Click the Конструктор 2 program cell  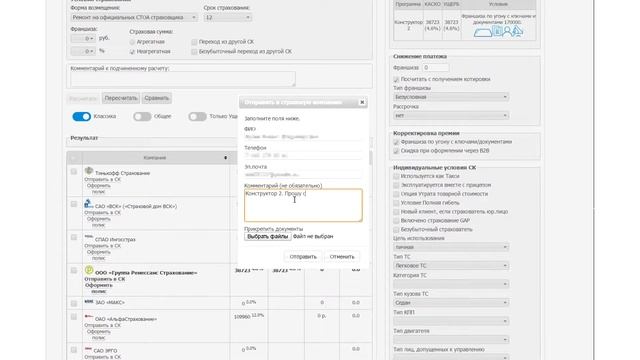click(409, 25)
